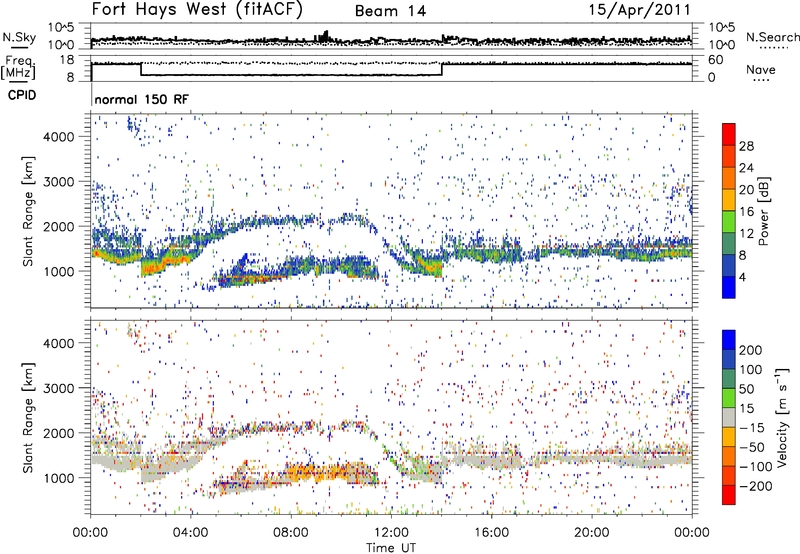800x554 pixels.
Task: Click the '-15' velocity scale value
Action: click(x=752, y=428)
